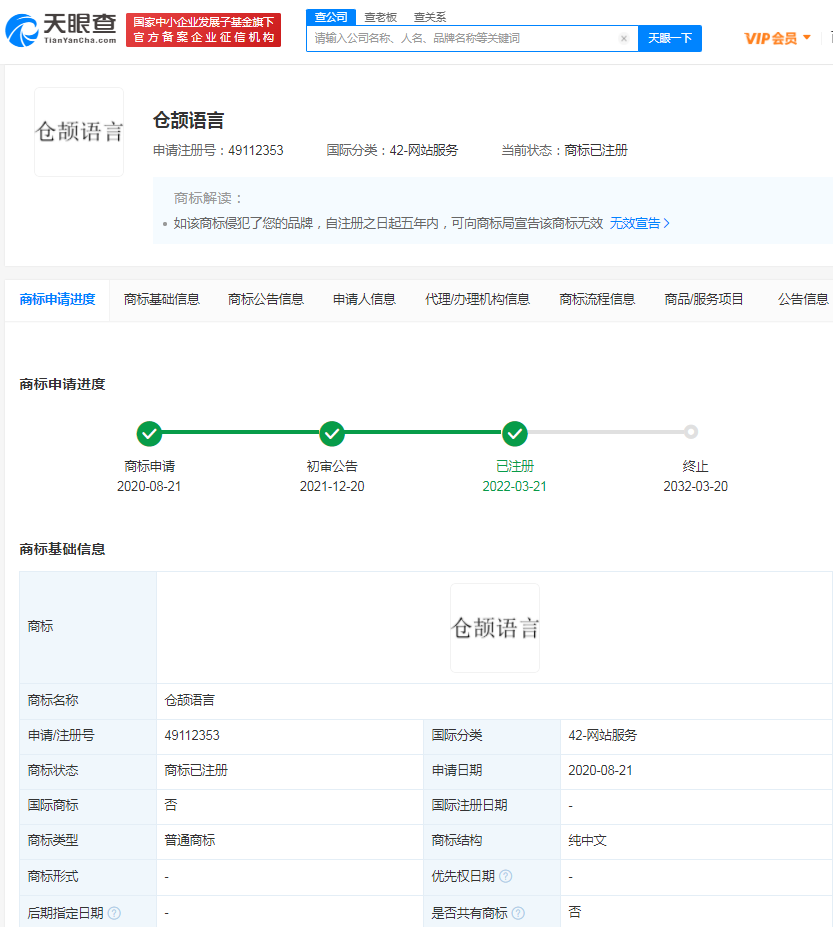Click the red 官方备案企业征信机构 banner
Image resolution: width=833 pixels, height=927 pixels.
(x=203, y=30)
